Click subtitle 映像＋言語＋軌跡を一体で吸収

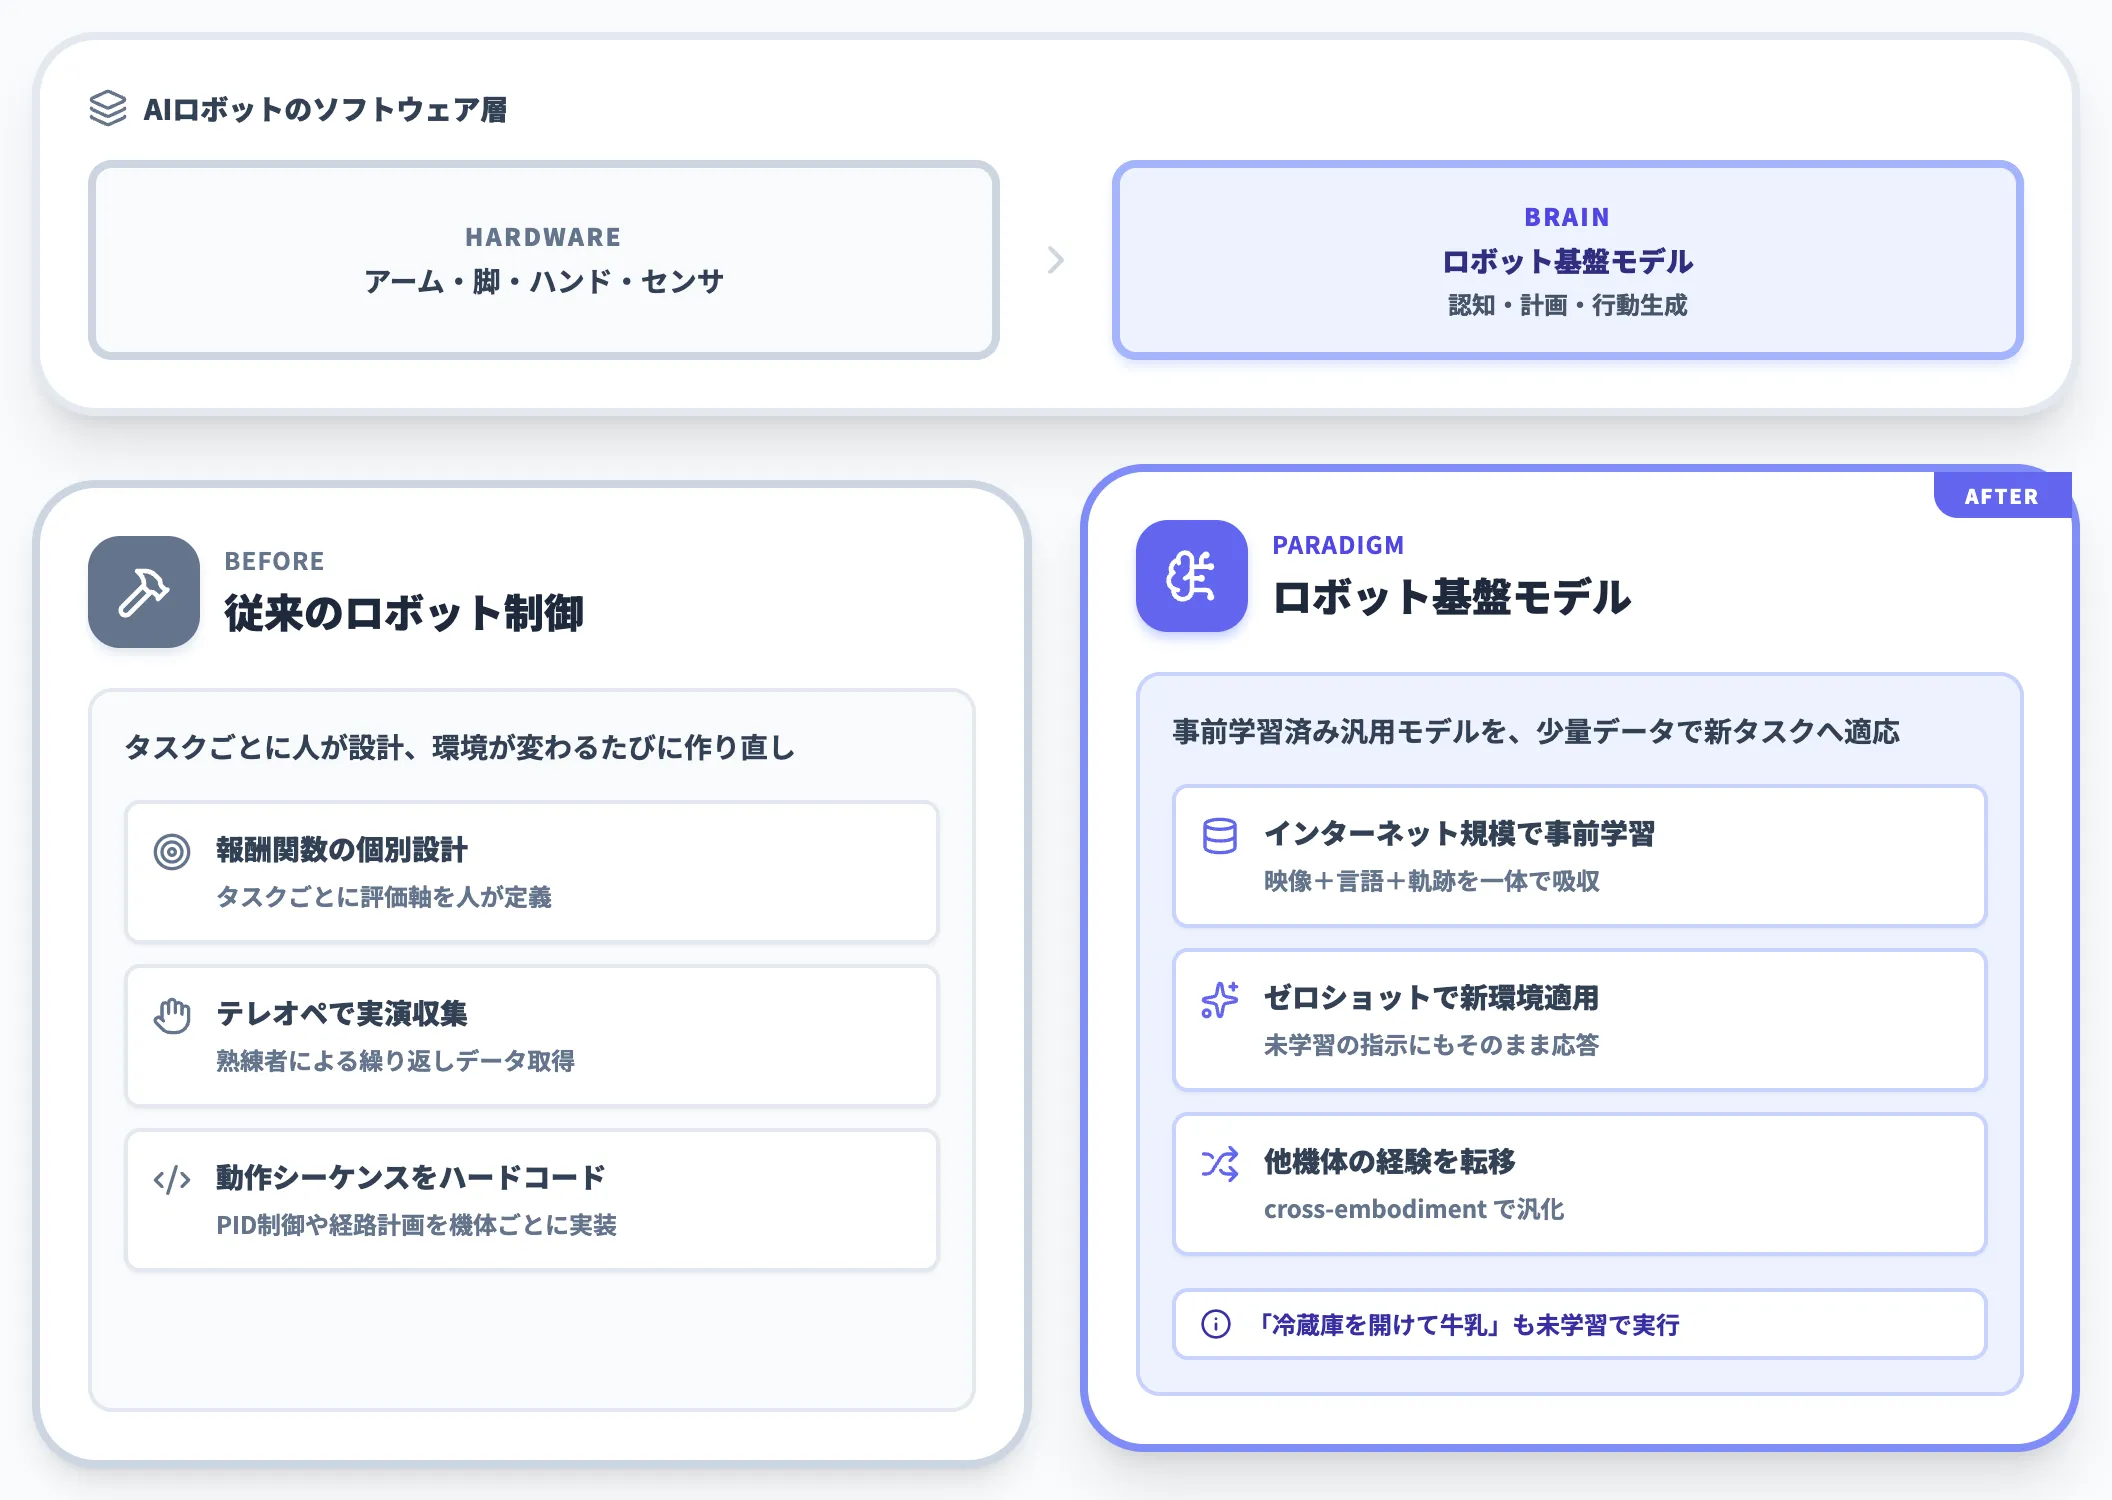(x=1432, y=881)
